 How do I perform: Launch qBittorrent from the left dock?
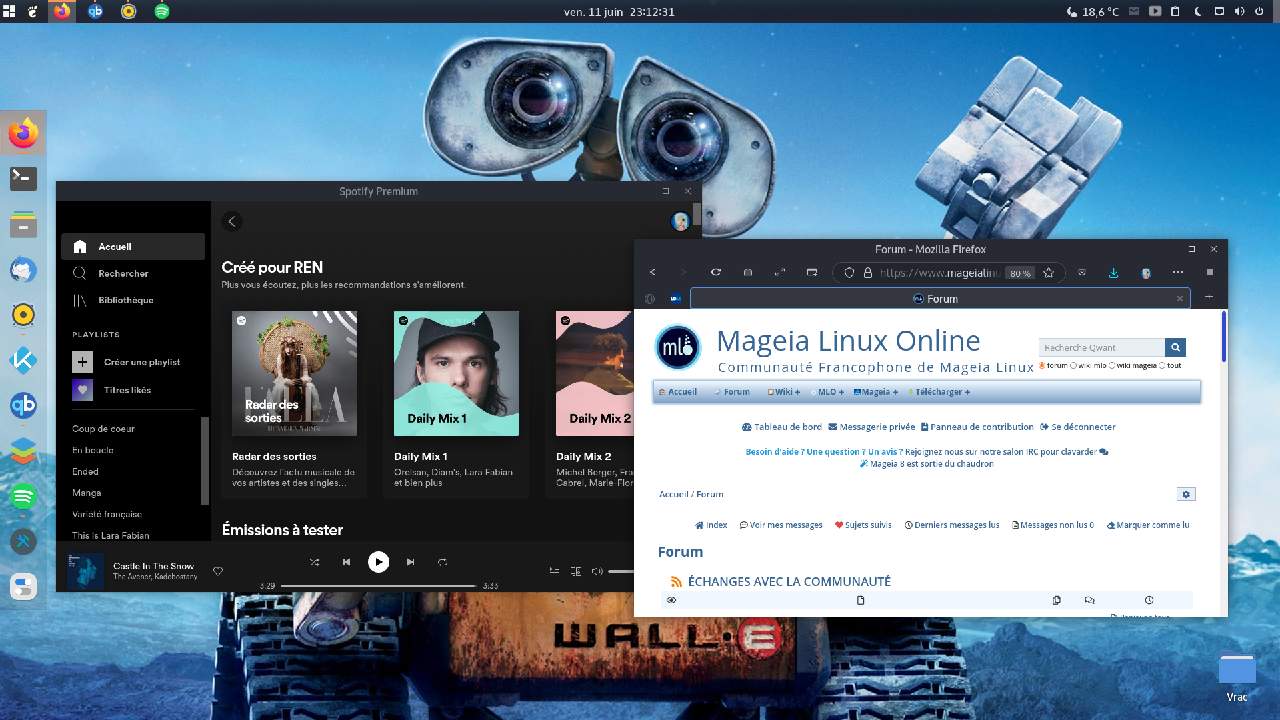[x=23, y=405]
